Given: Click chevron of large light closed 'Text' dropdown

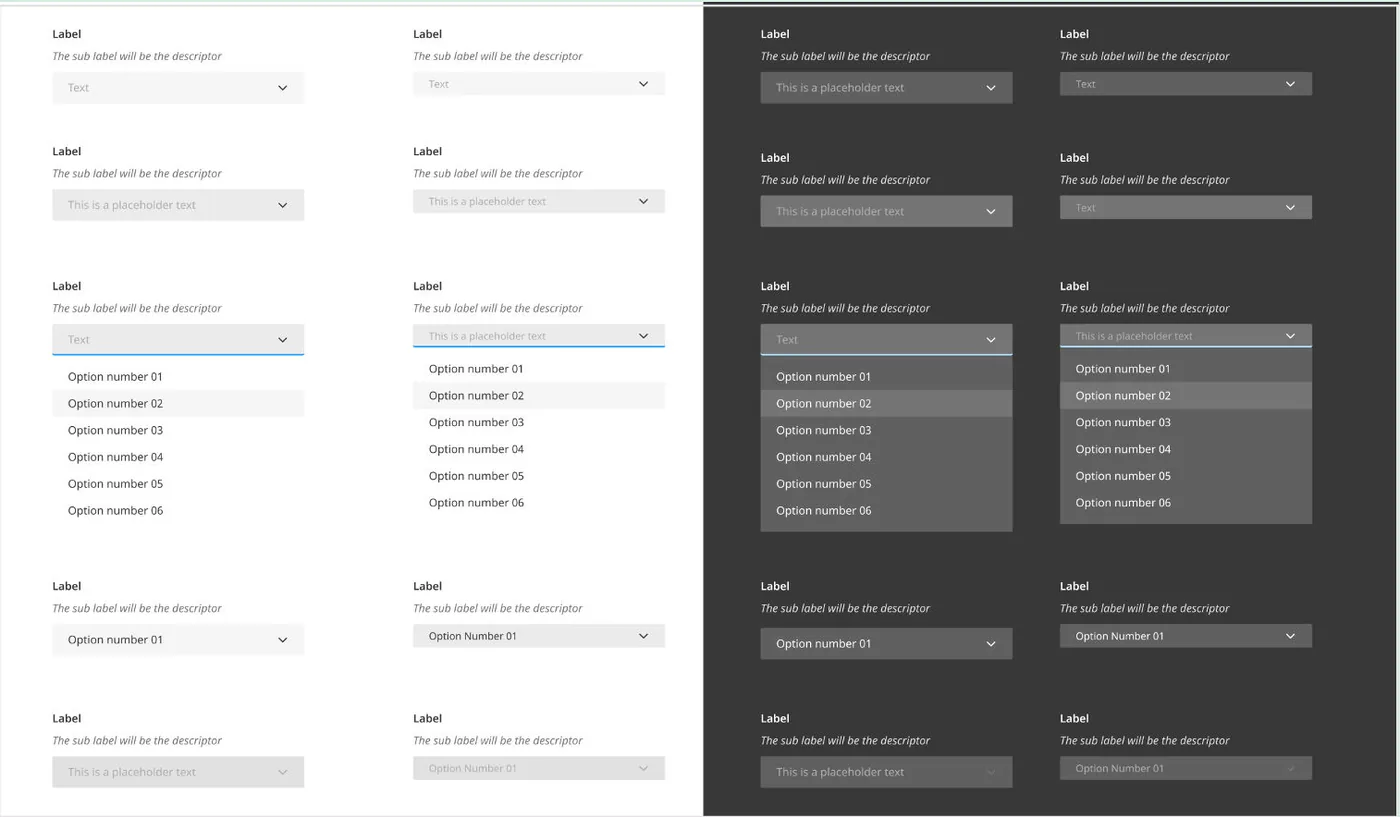Looking at the screenshot, I should tap(283, 88).
